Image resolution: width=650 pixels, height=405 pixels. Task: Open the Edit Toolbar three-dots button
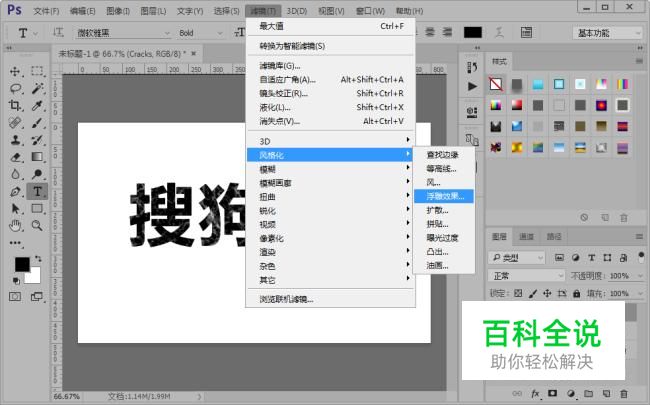coord(15,243)
